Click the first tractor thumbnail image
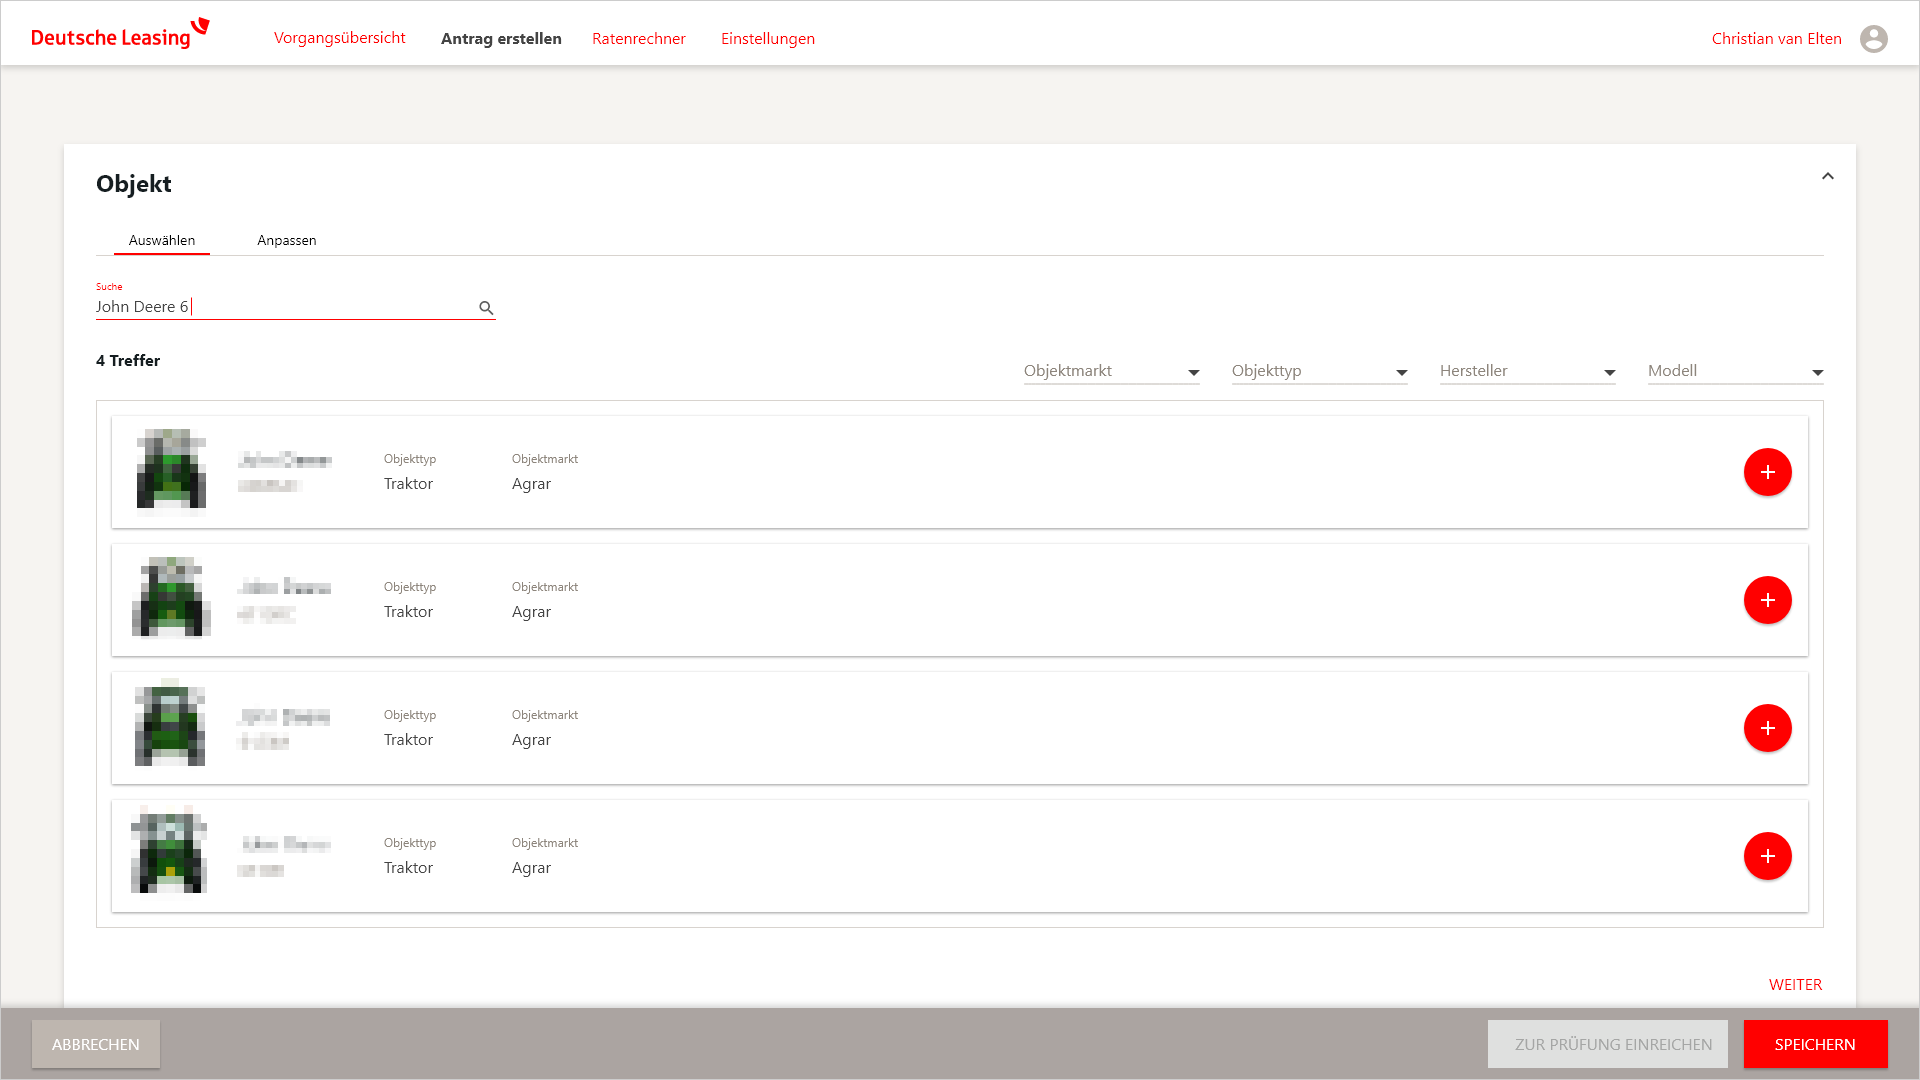 click(x=171, y=469)
